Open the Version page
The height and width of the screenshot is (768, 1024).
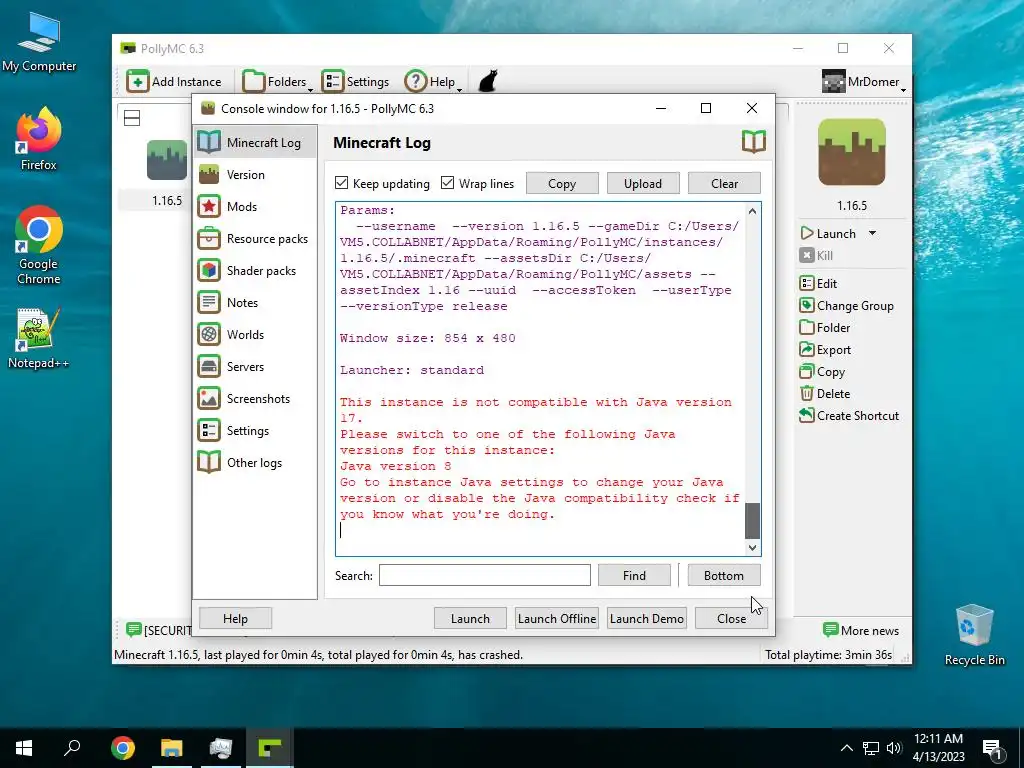[255, 174]
